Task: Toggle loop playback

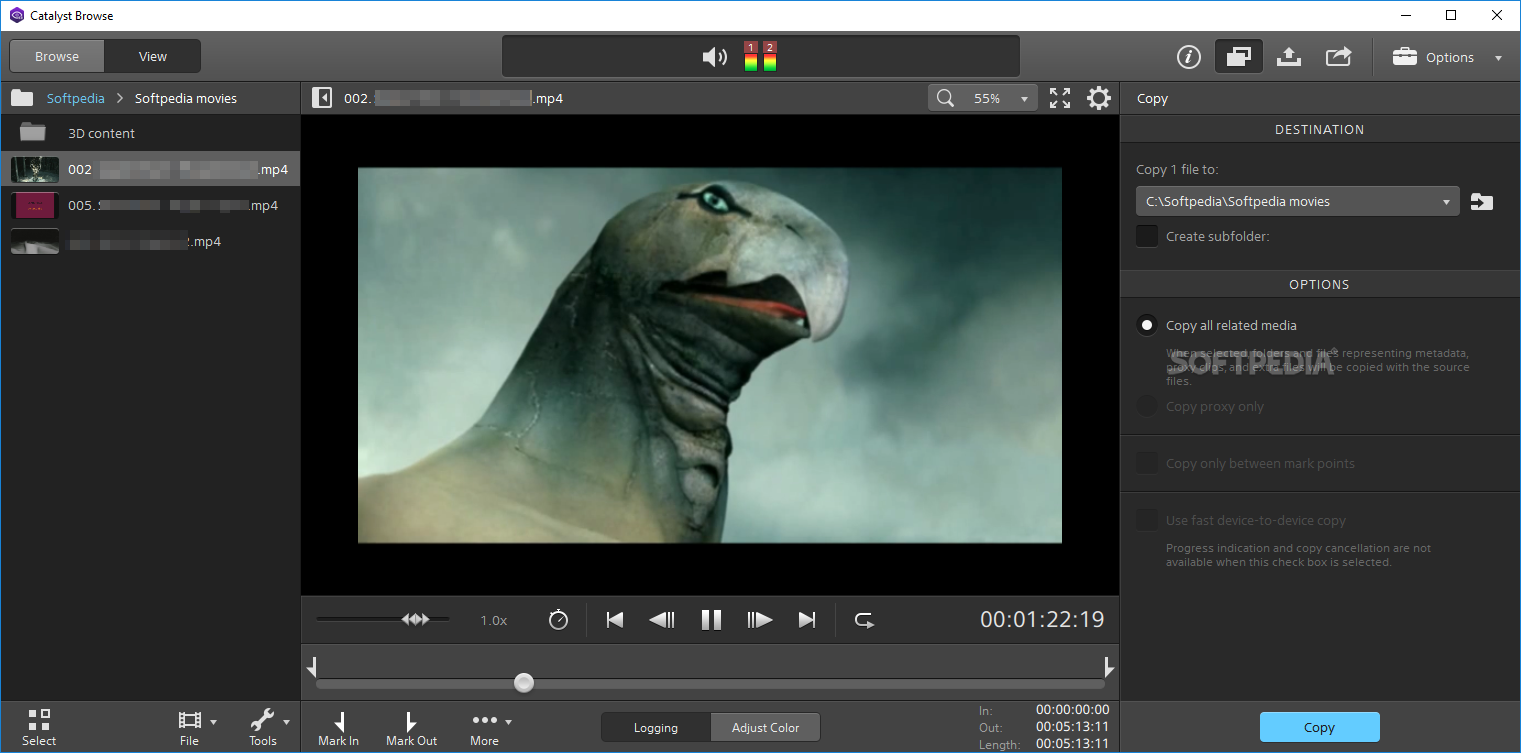Action: 864,620
